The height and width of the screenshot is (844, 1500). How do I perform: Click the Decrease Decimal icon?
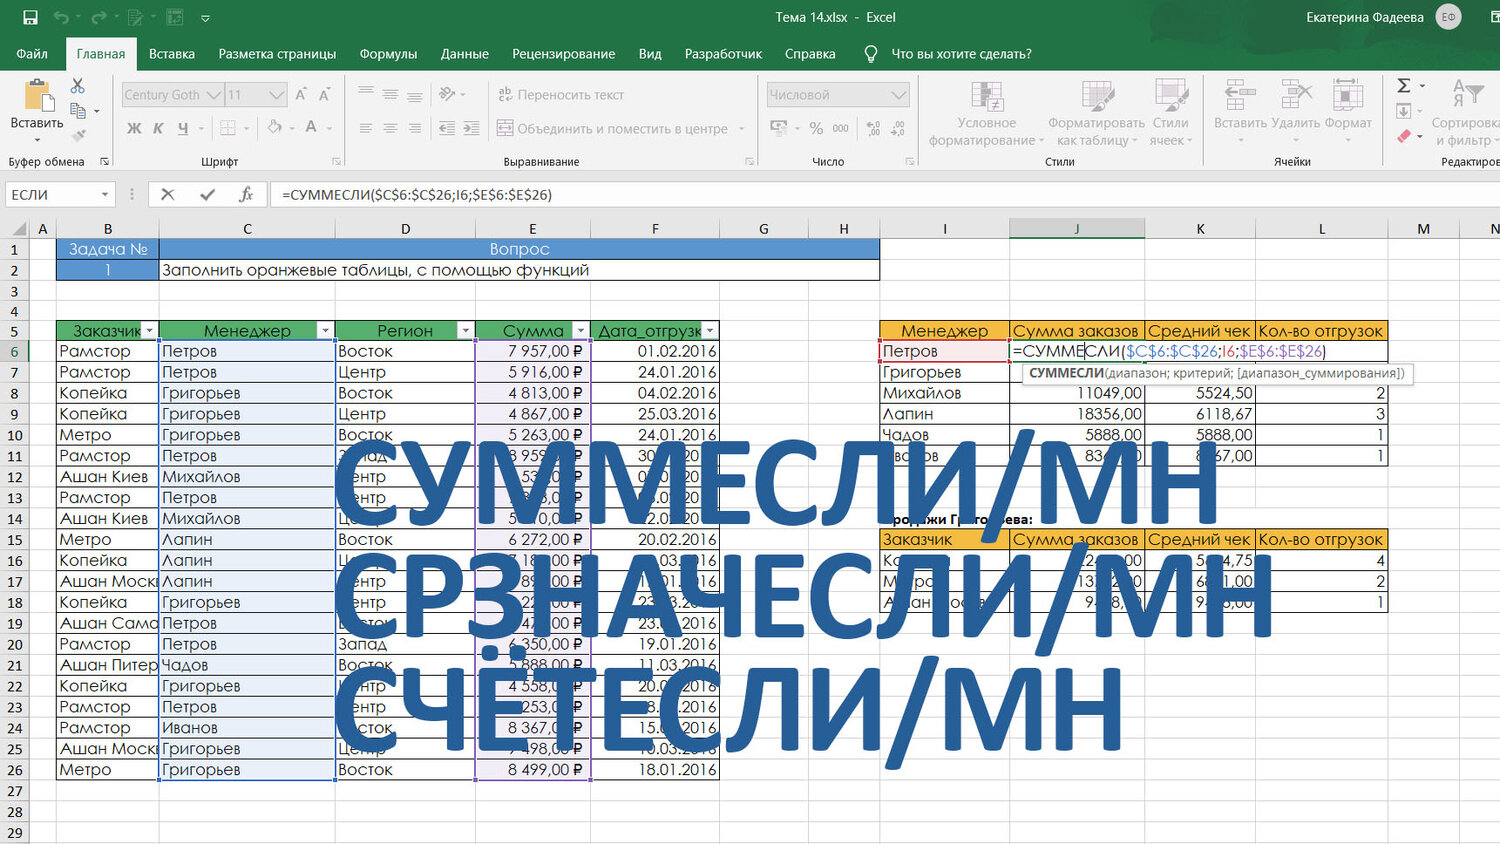tap(898, 128)
